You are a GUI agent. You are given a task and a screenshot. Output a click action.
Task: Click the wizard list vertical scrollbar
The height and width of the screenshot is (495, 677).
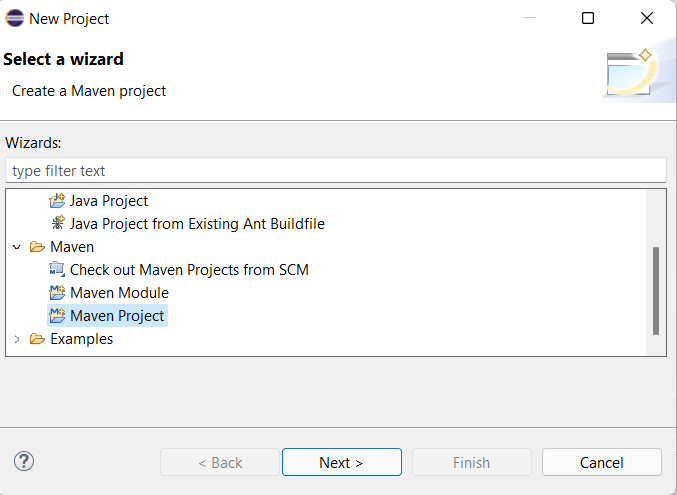click(x=656, y=290)
